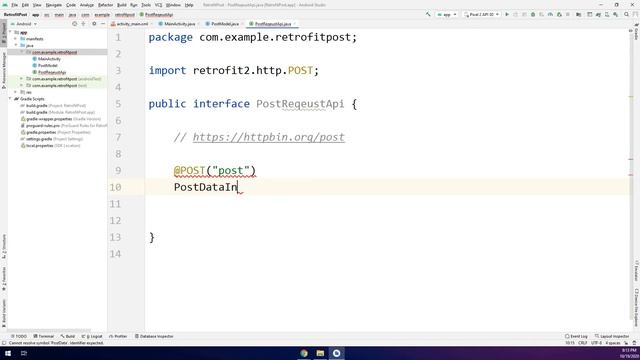The image size is (640, 360).
Task: Open the AVD Manager toolbar icon
Action: [607, 14]
